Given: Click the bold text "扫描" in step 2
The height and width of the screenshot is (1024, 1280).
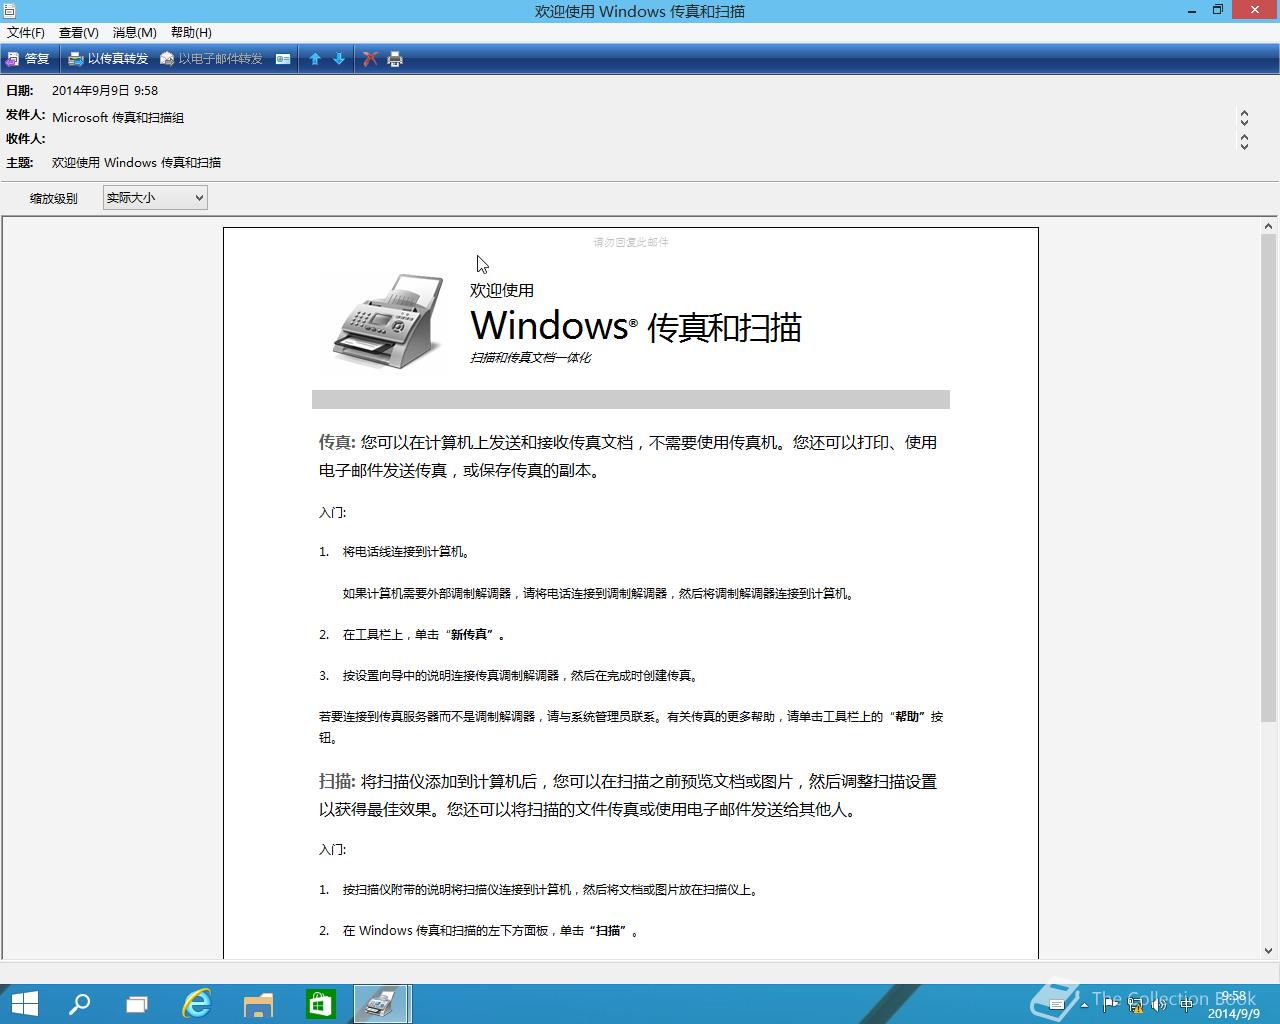Looking at the screenshot, I should [x=608, y=930].
